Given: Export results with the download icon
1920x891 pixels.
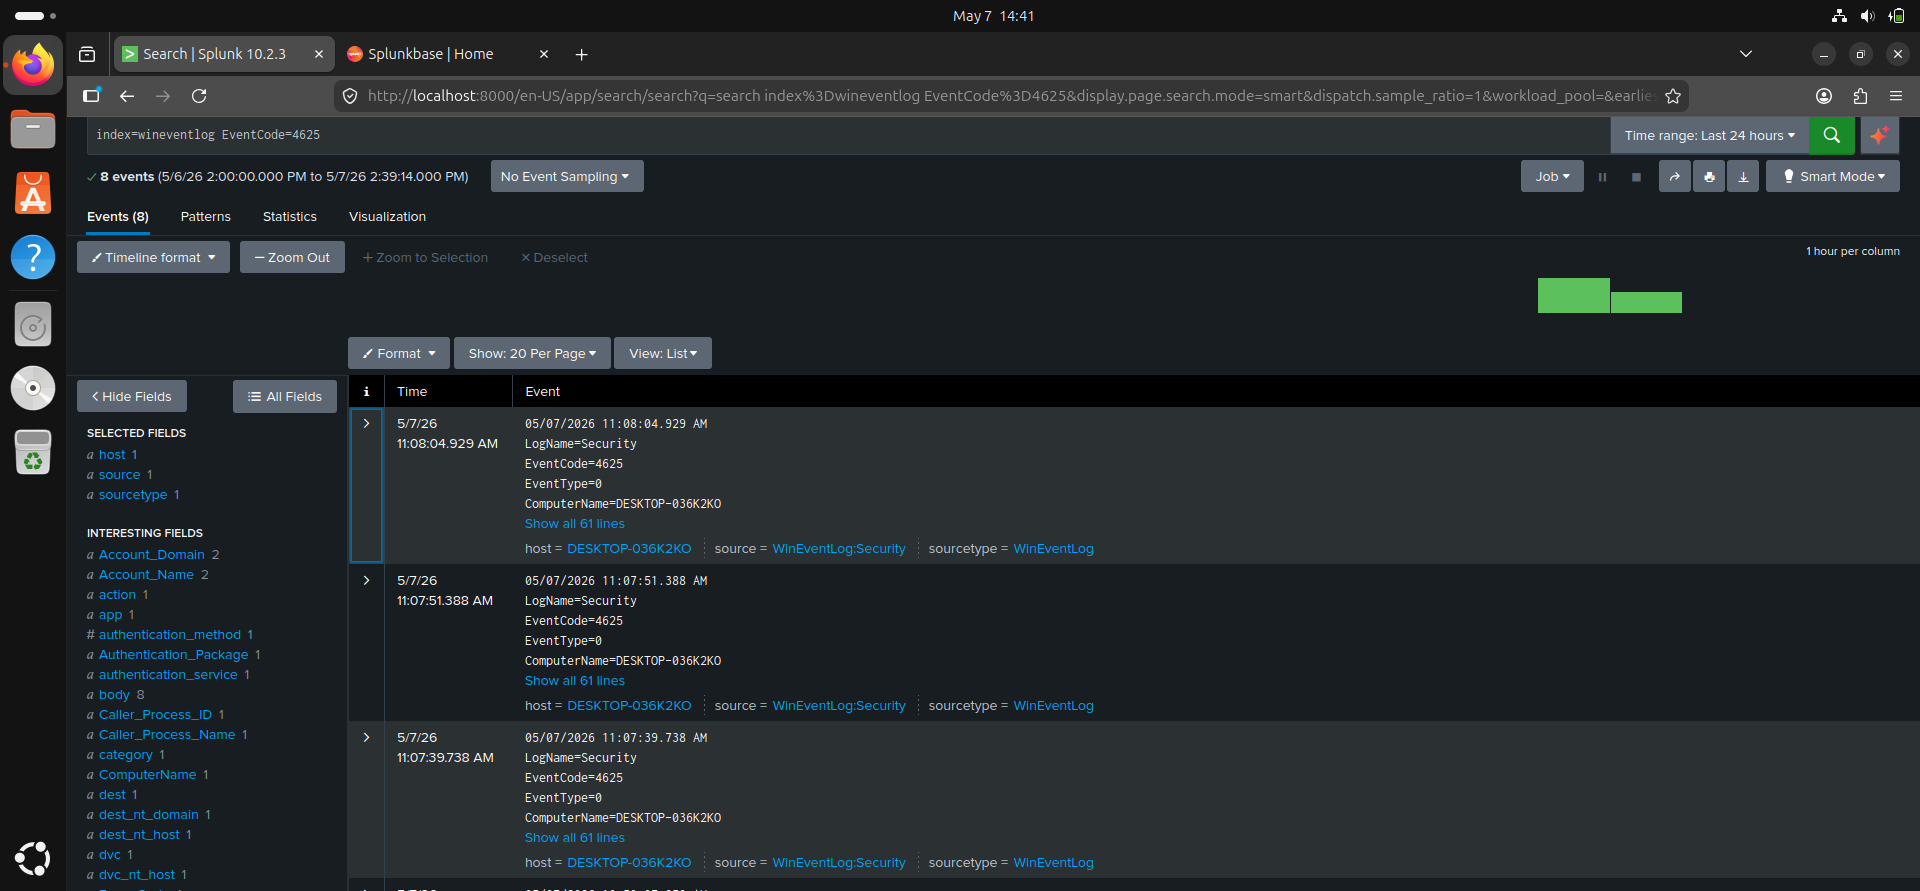Looking at the screenshot, I should point(1743,177).
